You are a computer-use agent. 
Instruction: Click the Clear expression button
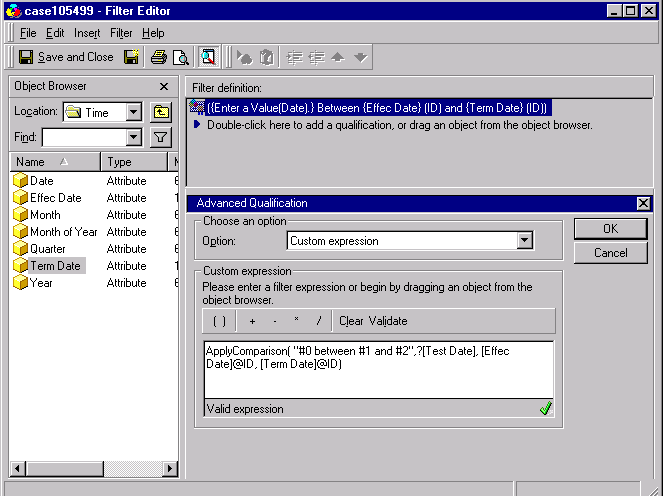[x=351, y=321]
